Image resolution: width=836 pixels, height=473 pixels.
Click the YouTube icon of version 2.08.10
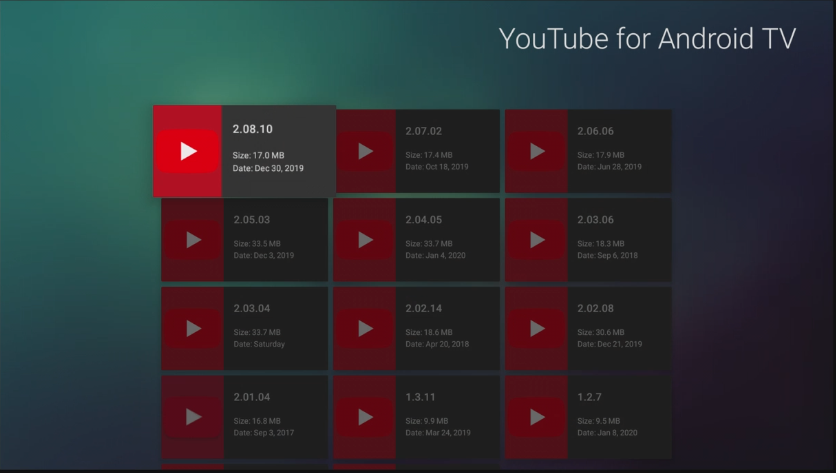pyautogui.click(x=187, y=151)
